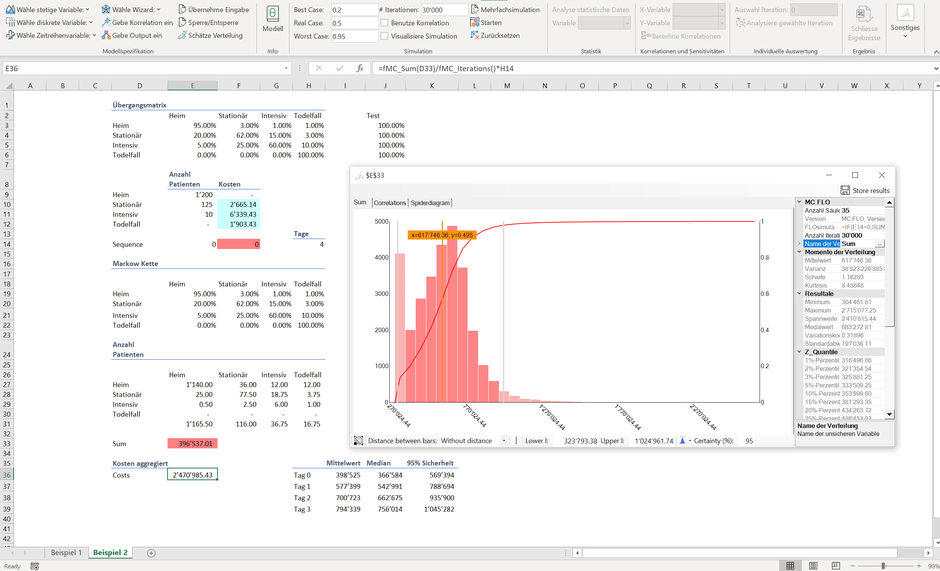Switch to Normal view icon
Viewport: 940px width, 571px height.
pyautogui.click(x=790, y=566)
